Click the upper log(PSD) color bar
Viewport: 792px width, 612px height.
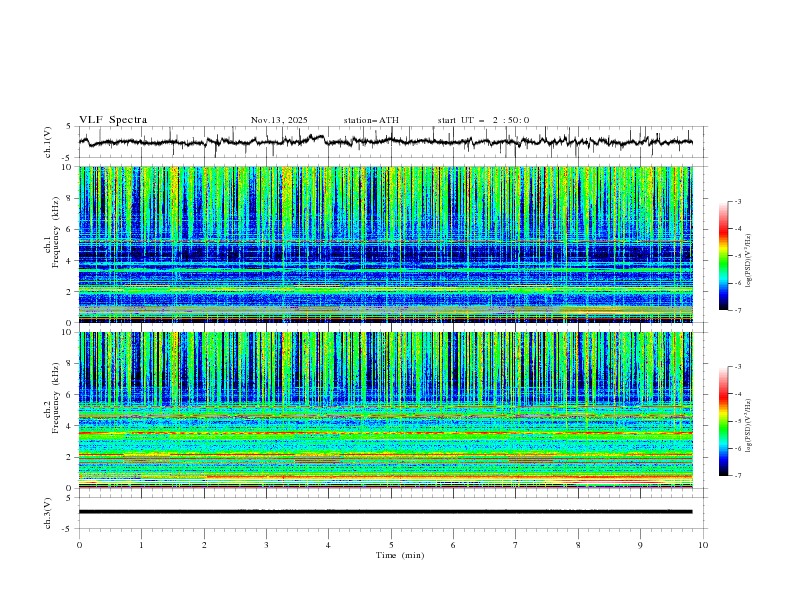coord(724,256)
